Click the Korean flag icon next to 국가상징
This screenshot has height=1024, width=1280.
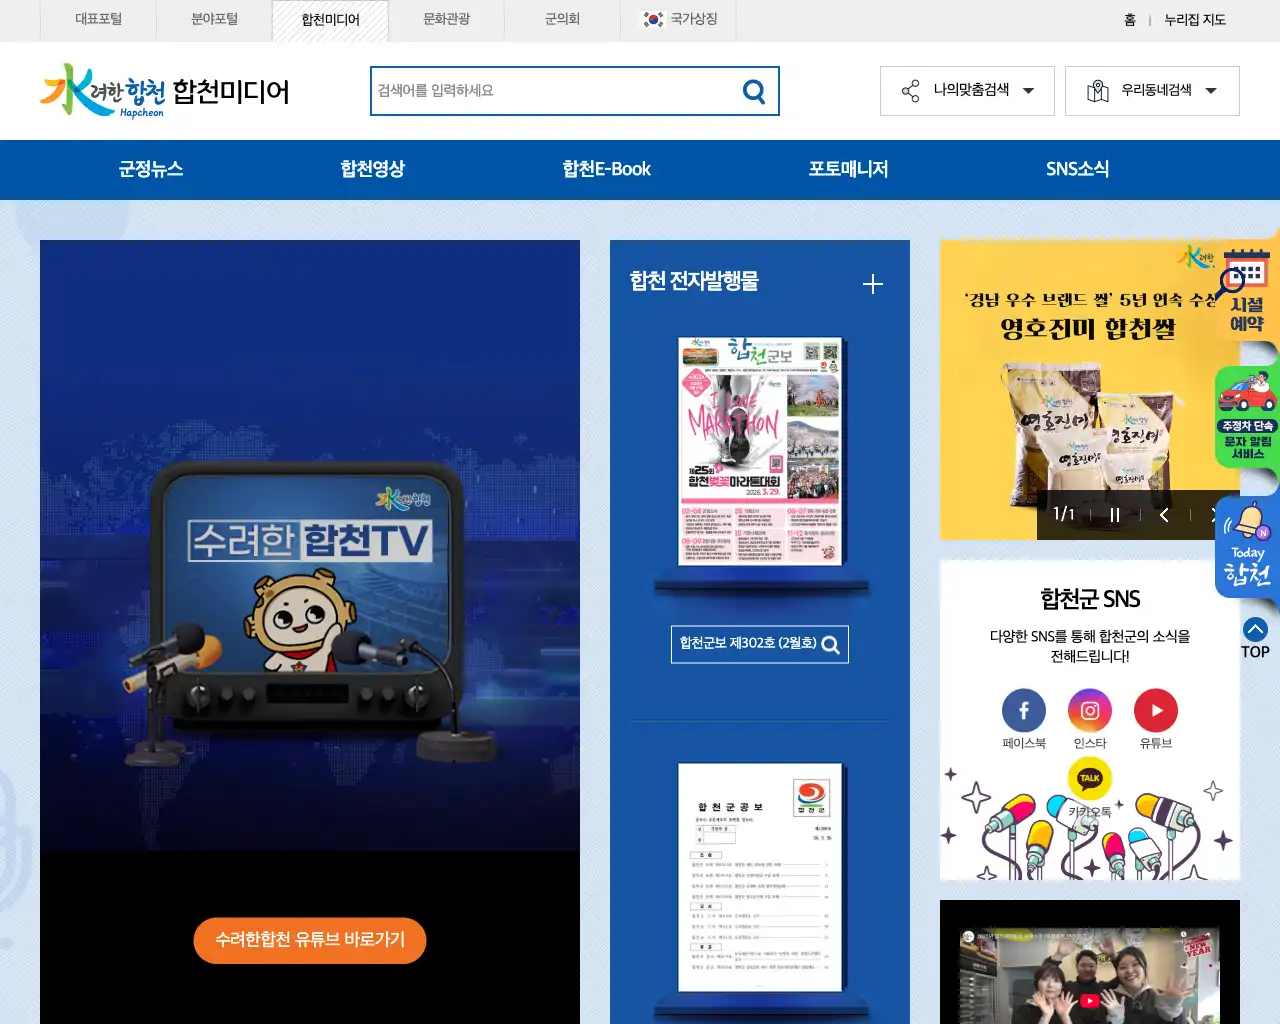pos(651,19)
